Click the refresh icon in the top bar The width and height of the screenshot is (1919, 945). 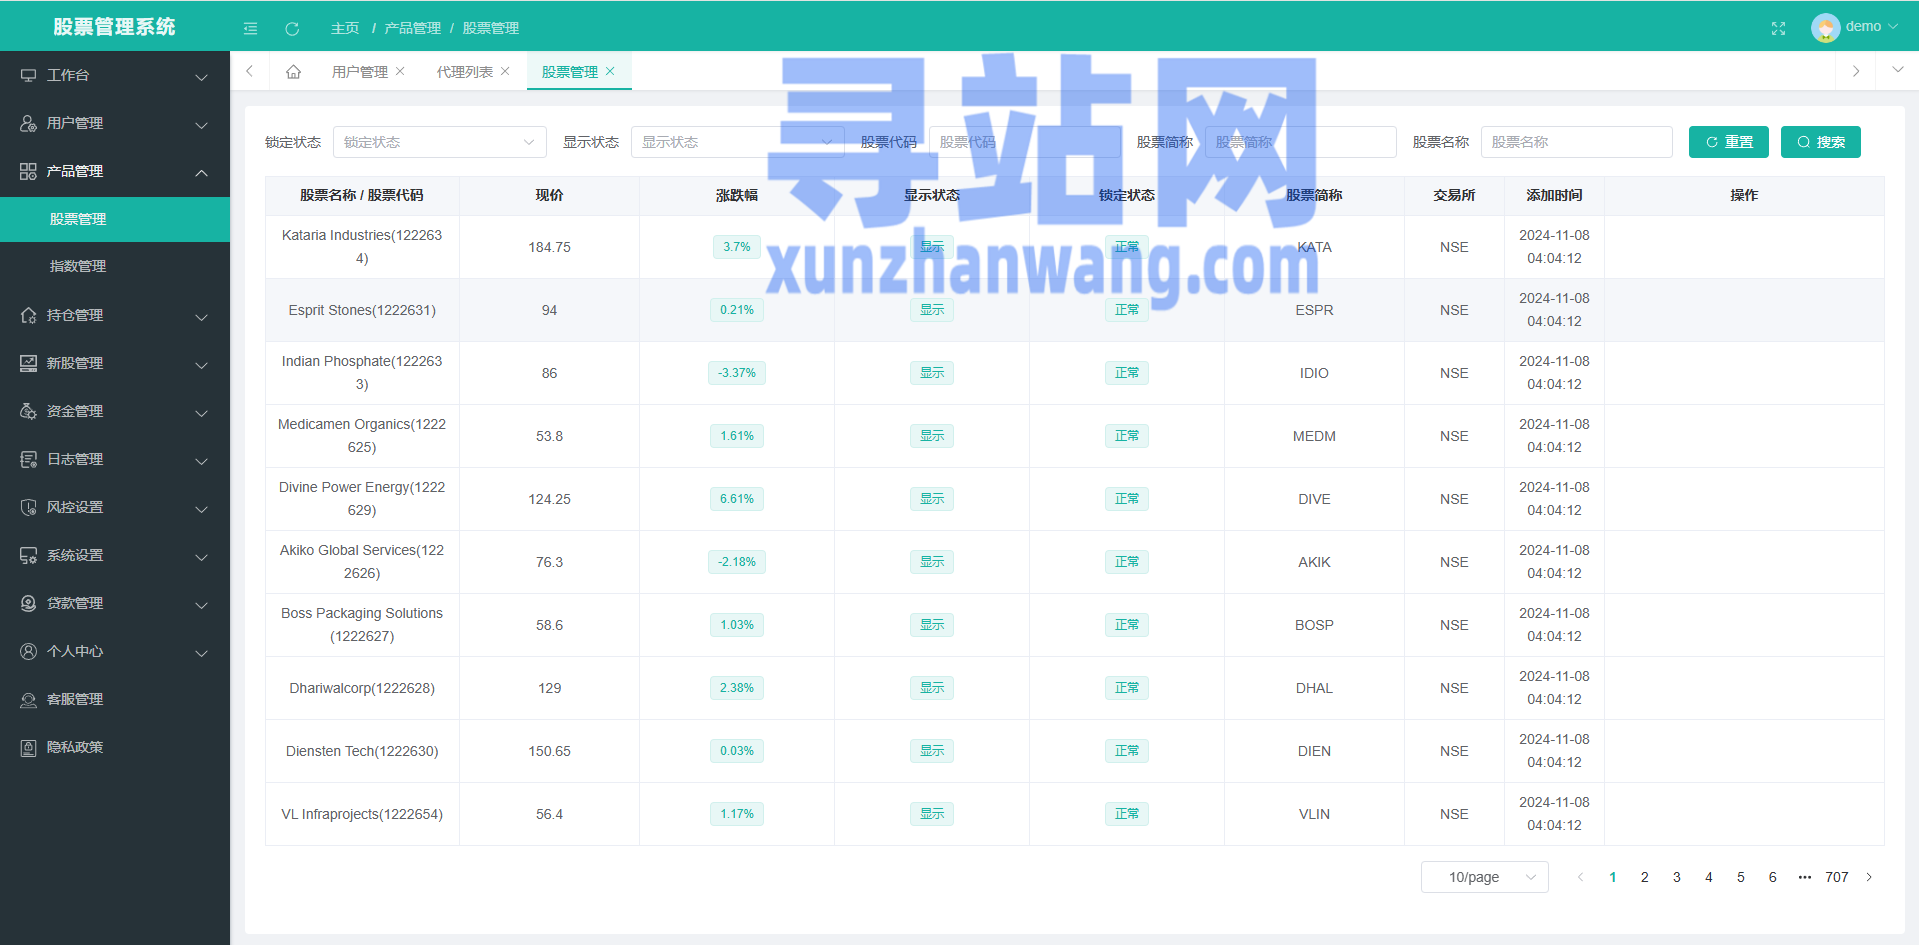[x=292, y=28]
